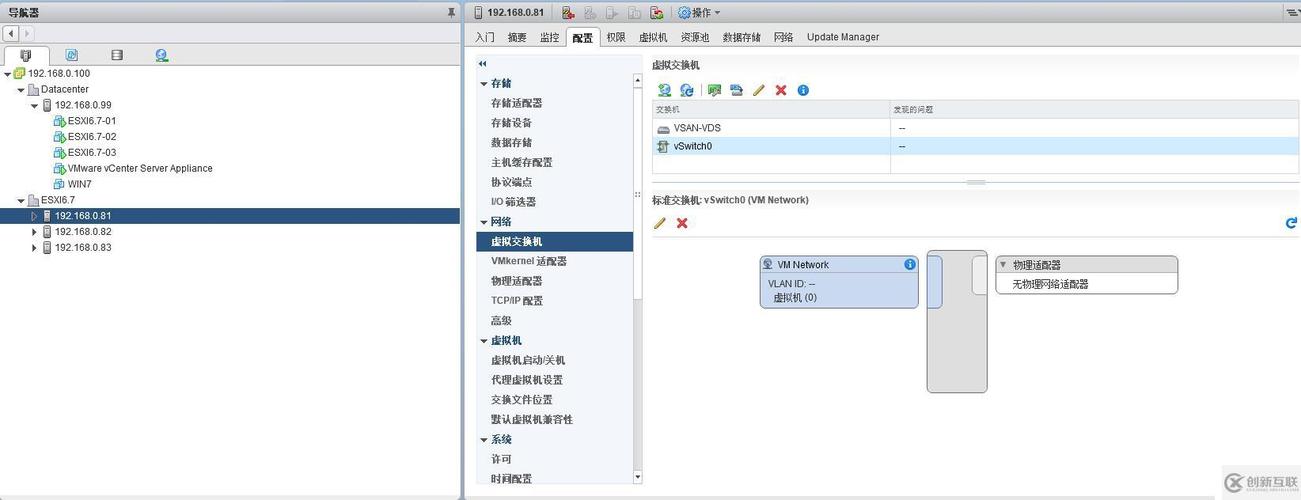Open I/O 筛选器 settings
Viewport: 1301px width, 500px height.
[514, 202]
